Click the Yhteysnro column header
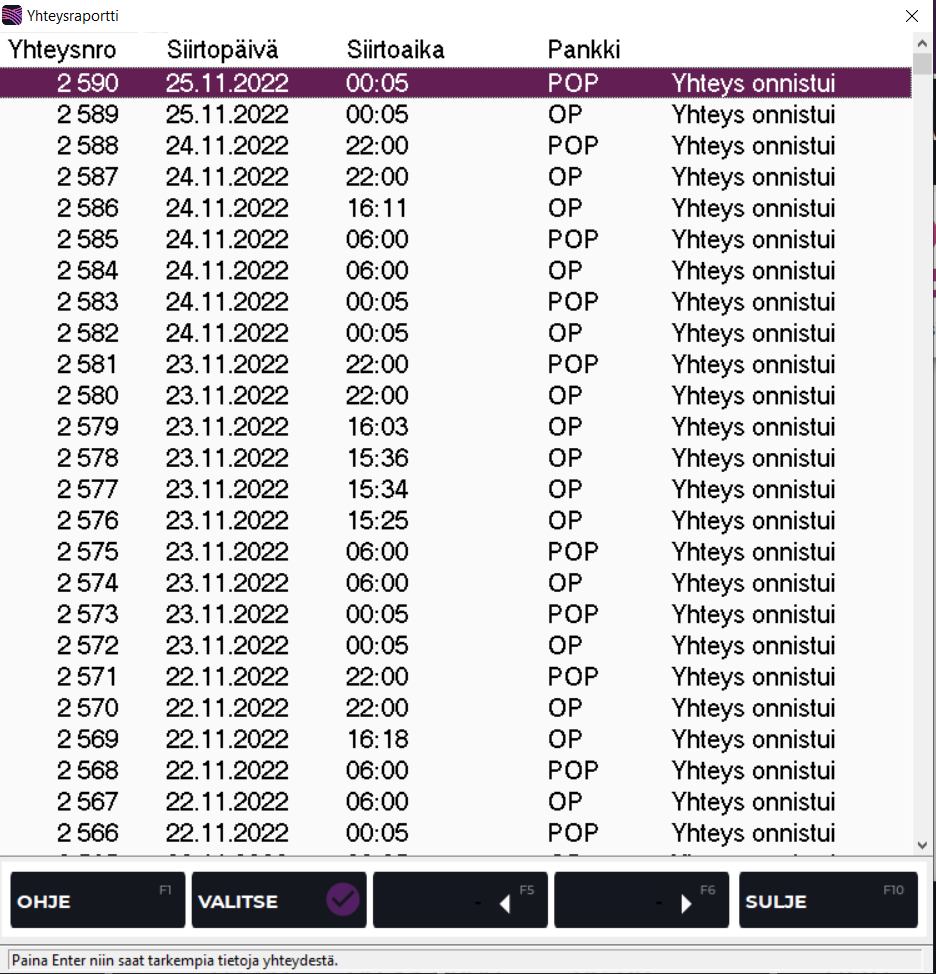This screenshot has width=936, height=974. pyautogui.click(x=62, y=49)
